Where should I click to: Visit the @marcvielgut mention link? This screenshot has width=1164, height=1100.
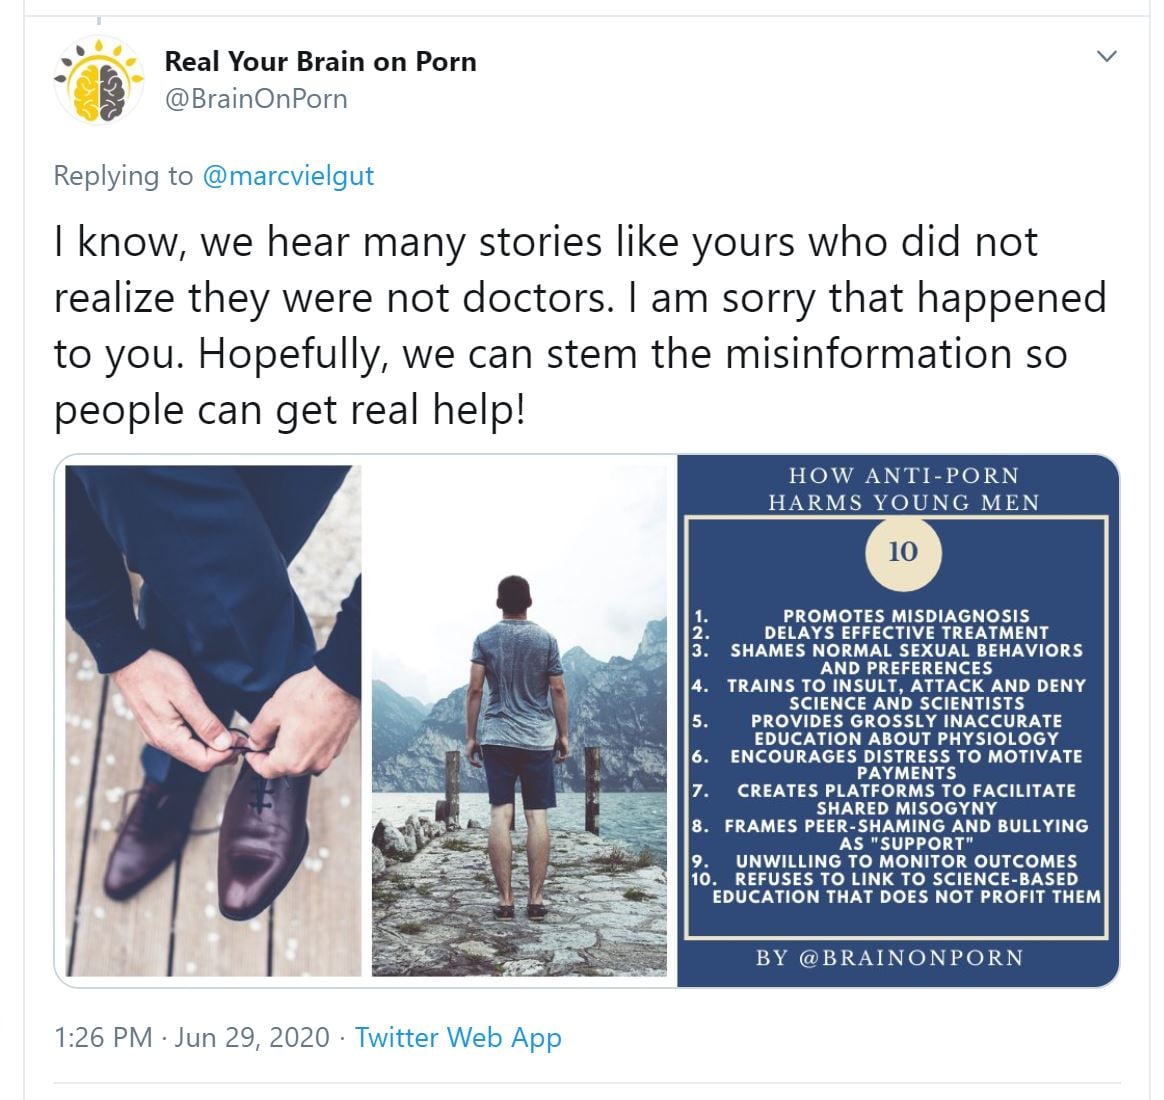288,176
